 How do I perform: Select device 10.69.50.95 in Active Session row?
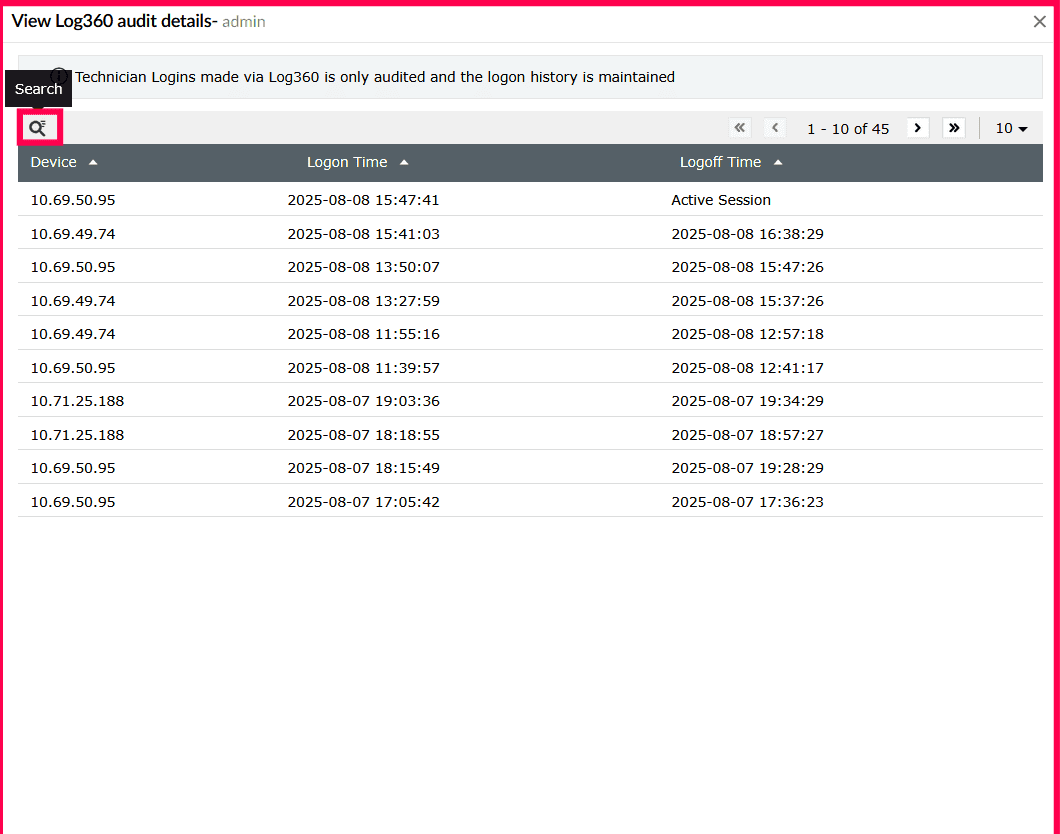[72, 200]
